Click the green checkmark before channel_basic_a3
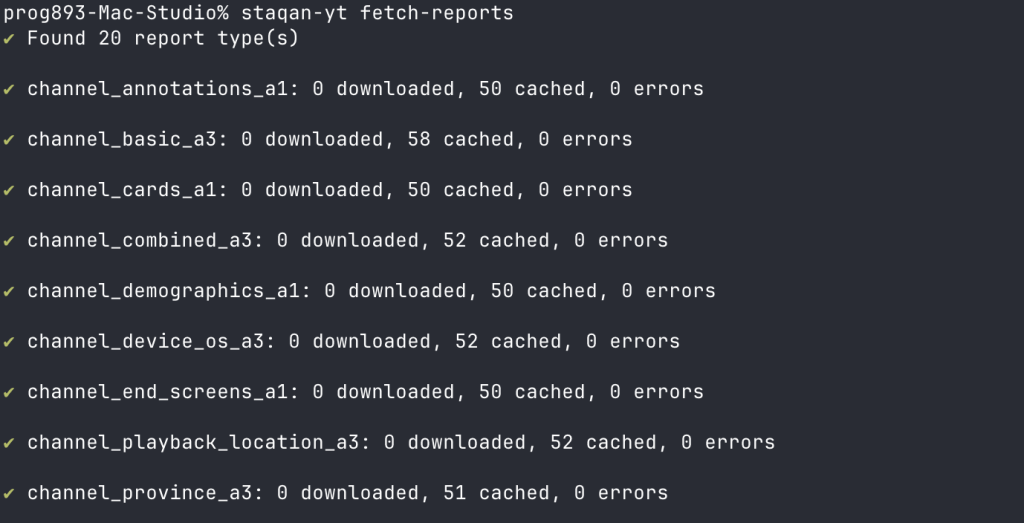The width and height of the screenshot is (1024, 523). click(9, 140)
